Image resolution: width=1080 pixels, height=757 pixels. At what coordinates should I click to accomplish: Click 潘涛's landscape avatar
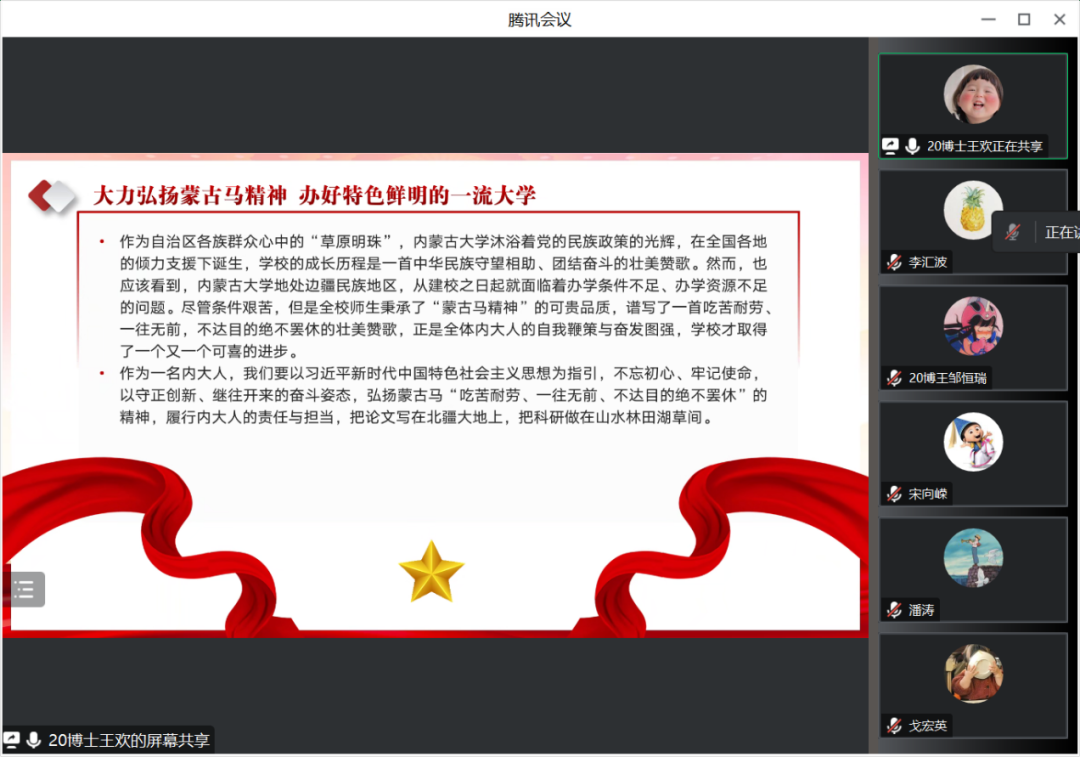(x=973, y=558)
